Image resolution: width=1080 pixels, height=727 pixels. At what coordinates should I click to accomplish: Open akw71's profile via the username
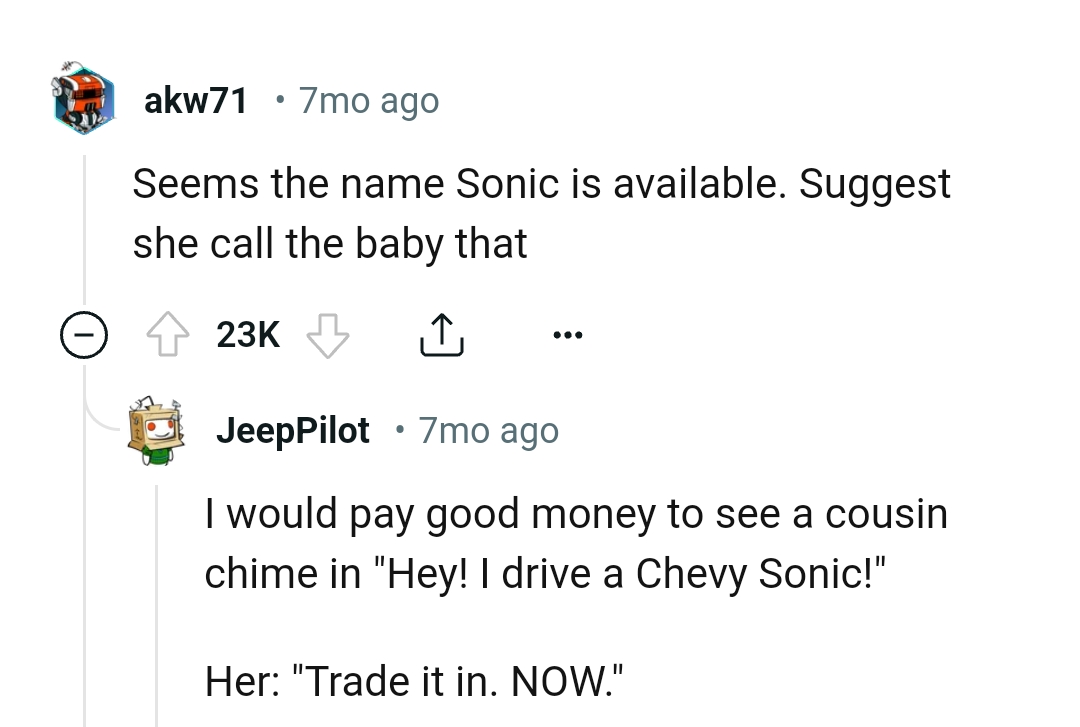196,99
